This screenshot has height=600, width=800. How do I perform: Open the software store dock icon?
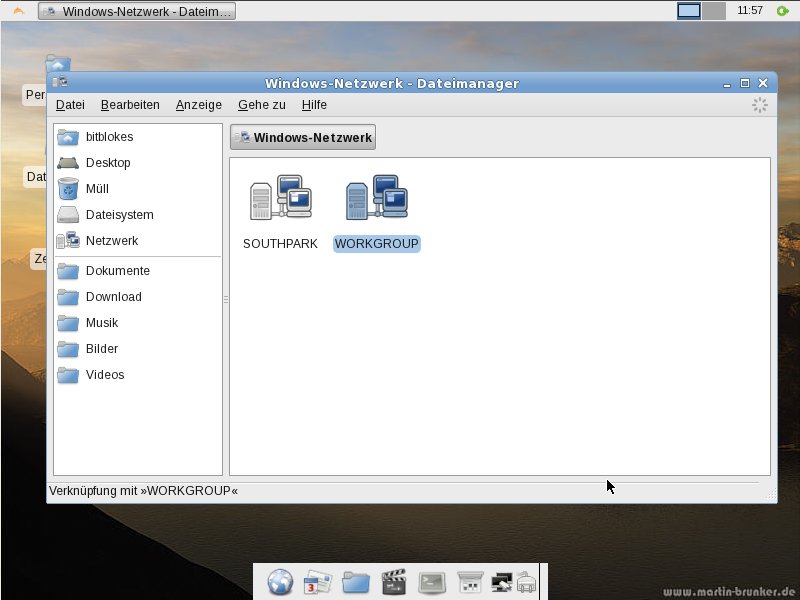(470, 582)
